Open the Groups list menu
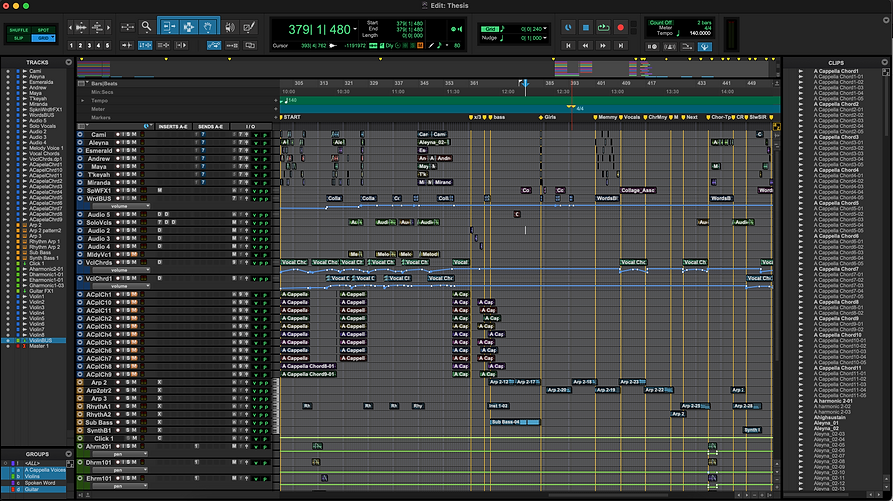This screenshot has height=501, width=893. pyautogui.click(x=69, y=454)
